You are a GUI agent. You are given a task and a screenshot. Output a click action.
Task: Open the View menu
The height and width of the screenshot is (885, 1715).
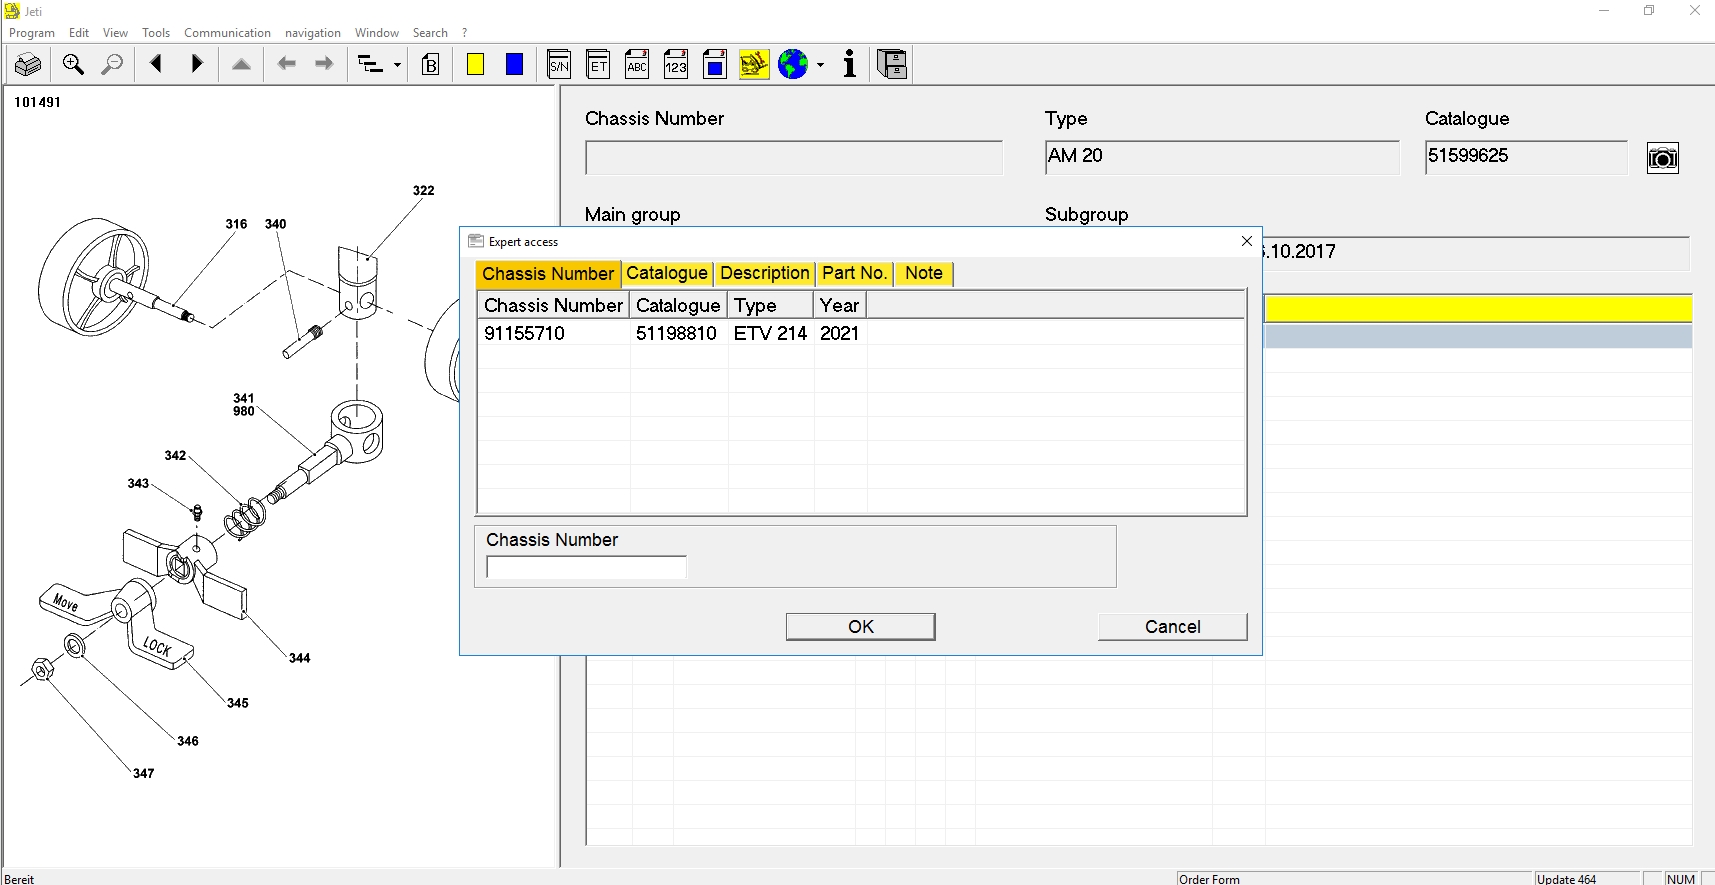[x=115, y=33]
